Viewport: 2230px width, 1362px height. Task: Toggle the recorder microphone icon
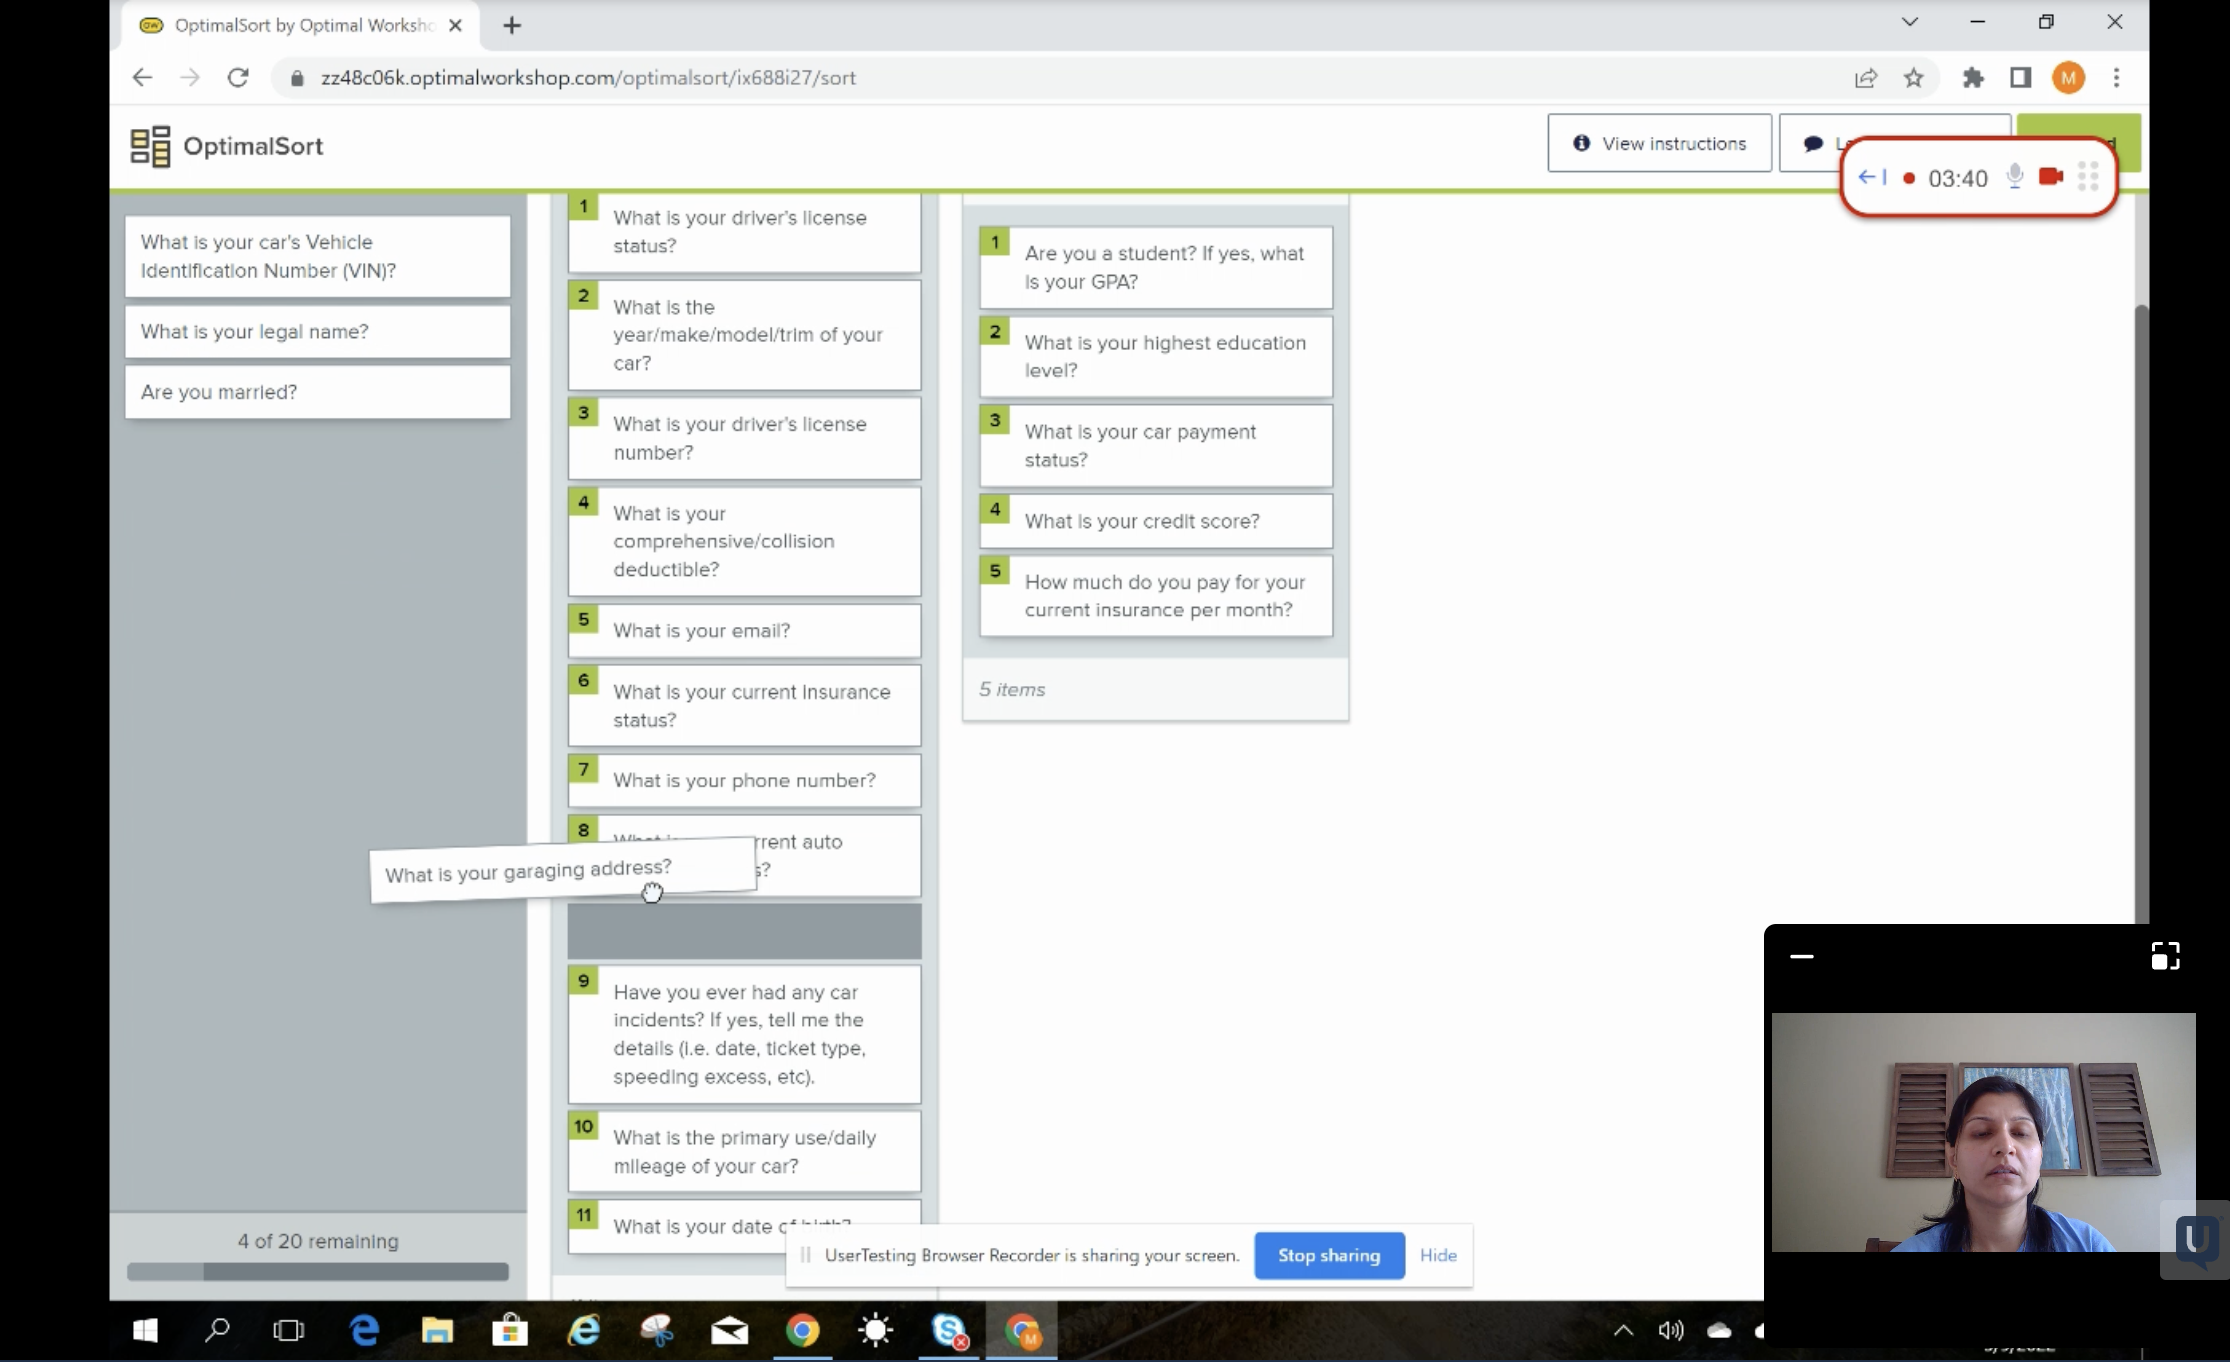click(x=2015, y=177)
